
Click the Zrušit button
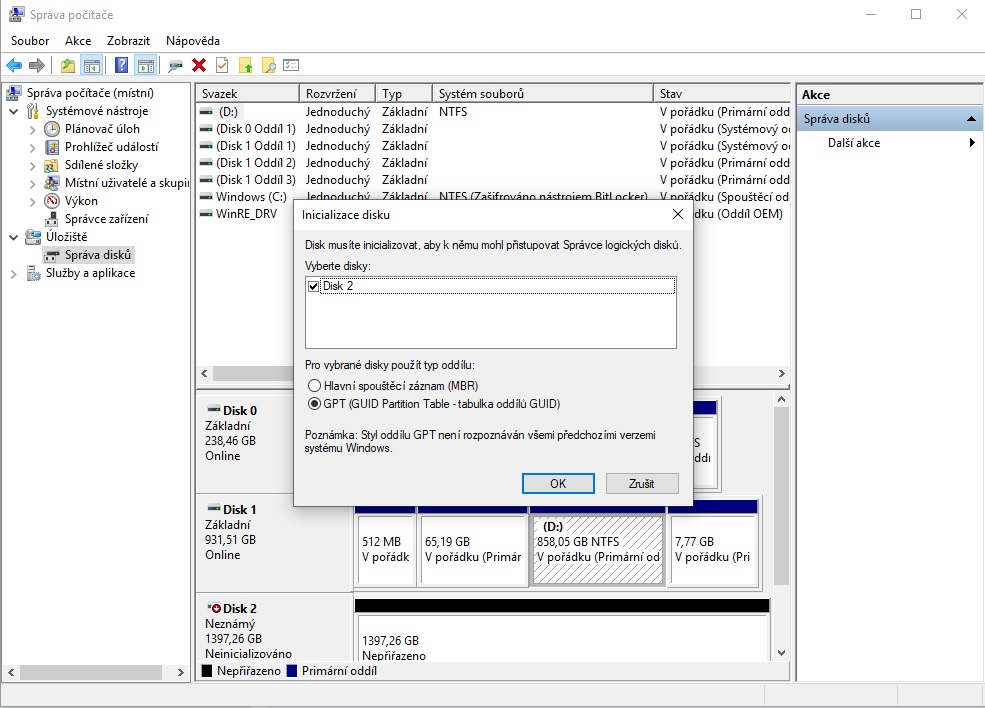pos(642,483)
